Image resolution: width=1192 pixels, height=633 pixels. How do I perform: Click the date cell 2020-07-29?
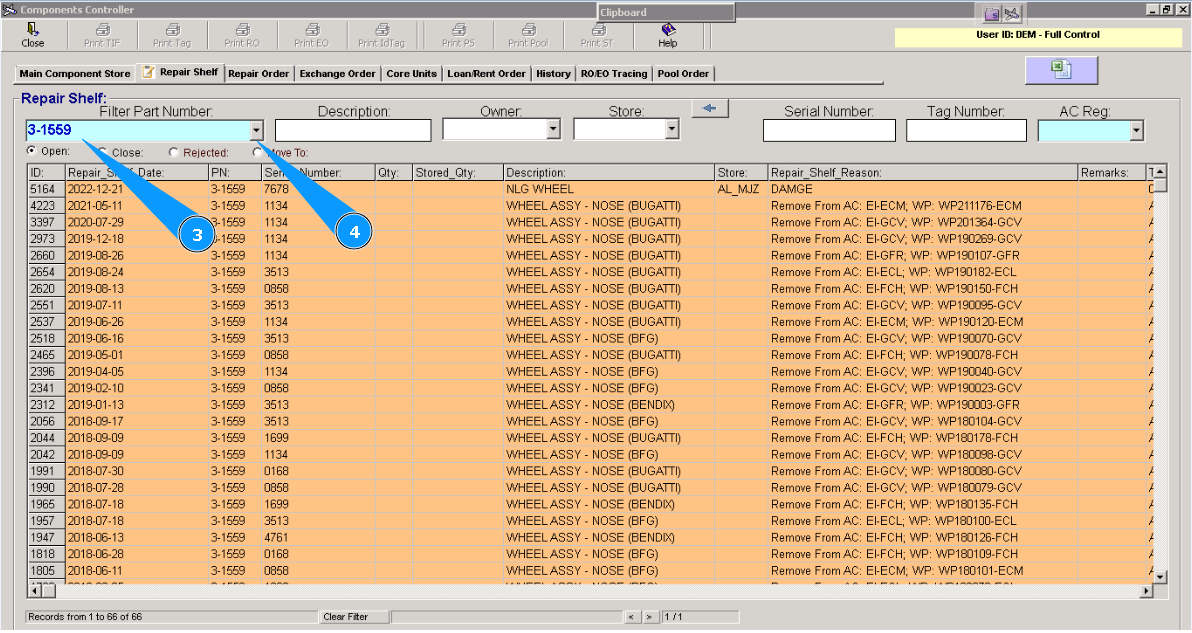click(137, 223)
